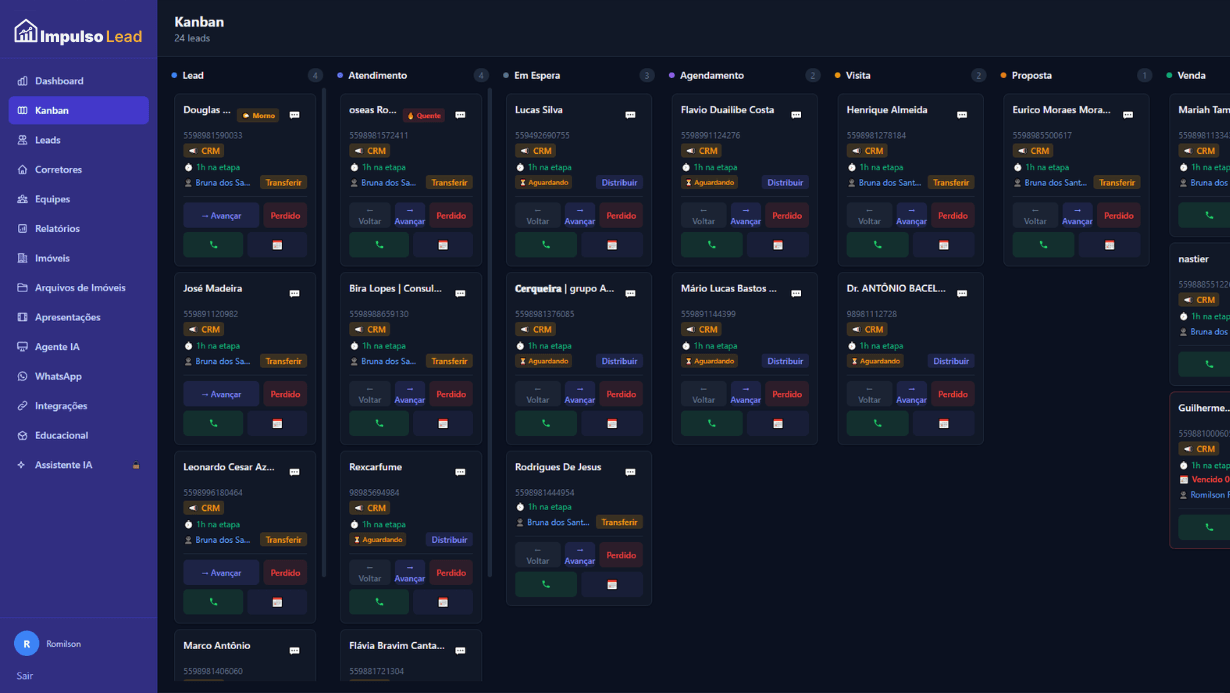Screen dimensions: 1230x693
Task: Open the calendar button on Douglas card
Action: tap(277, 244)
